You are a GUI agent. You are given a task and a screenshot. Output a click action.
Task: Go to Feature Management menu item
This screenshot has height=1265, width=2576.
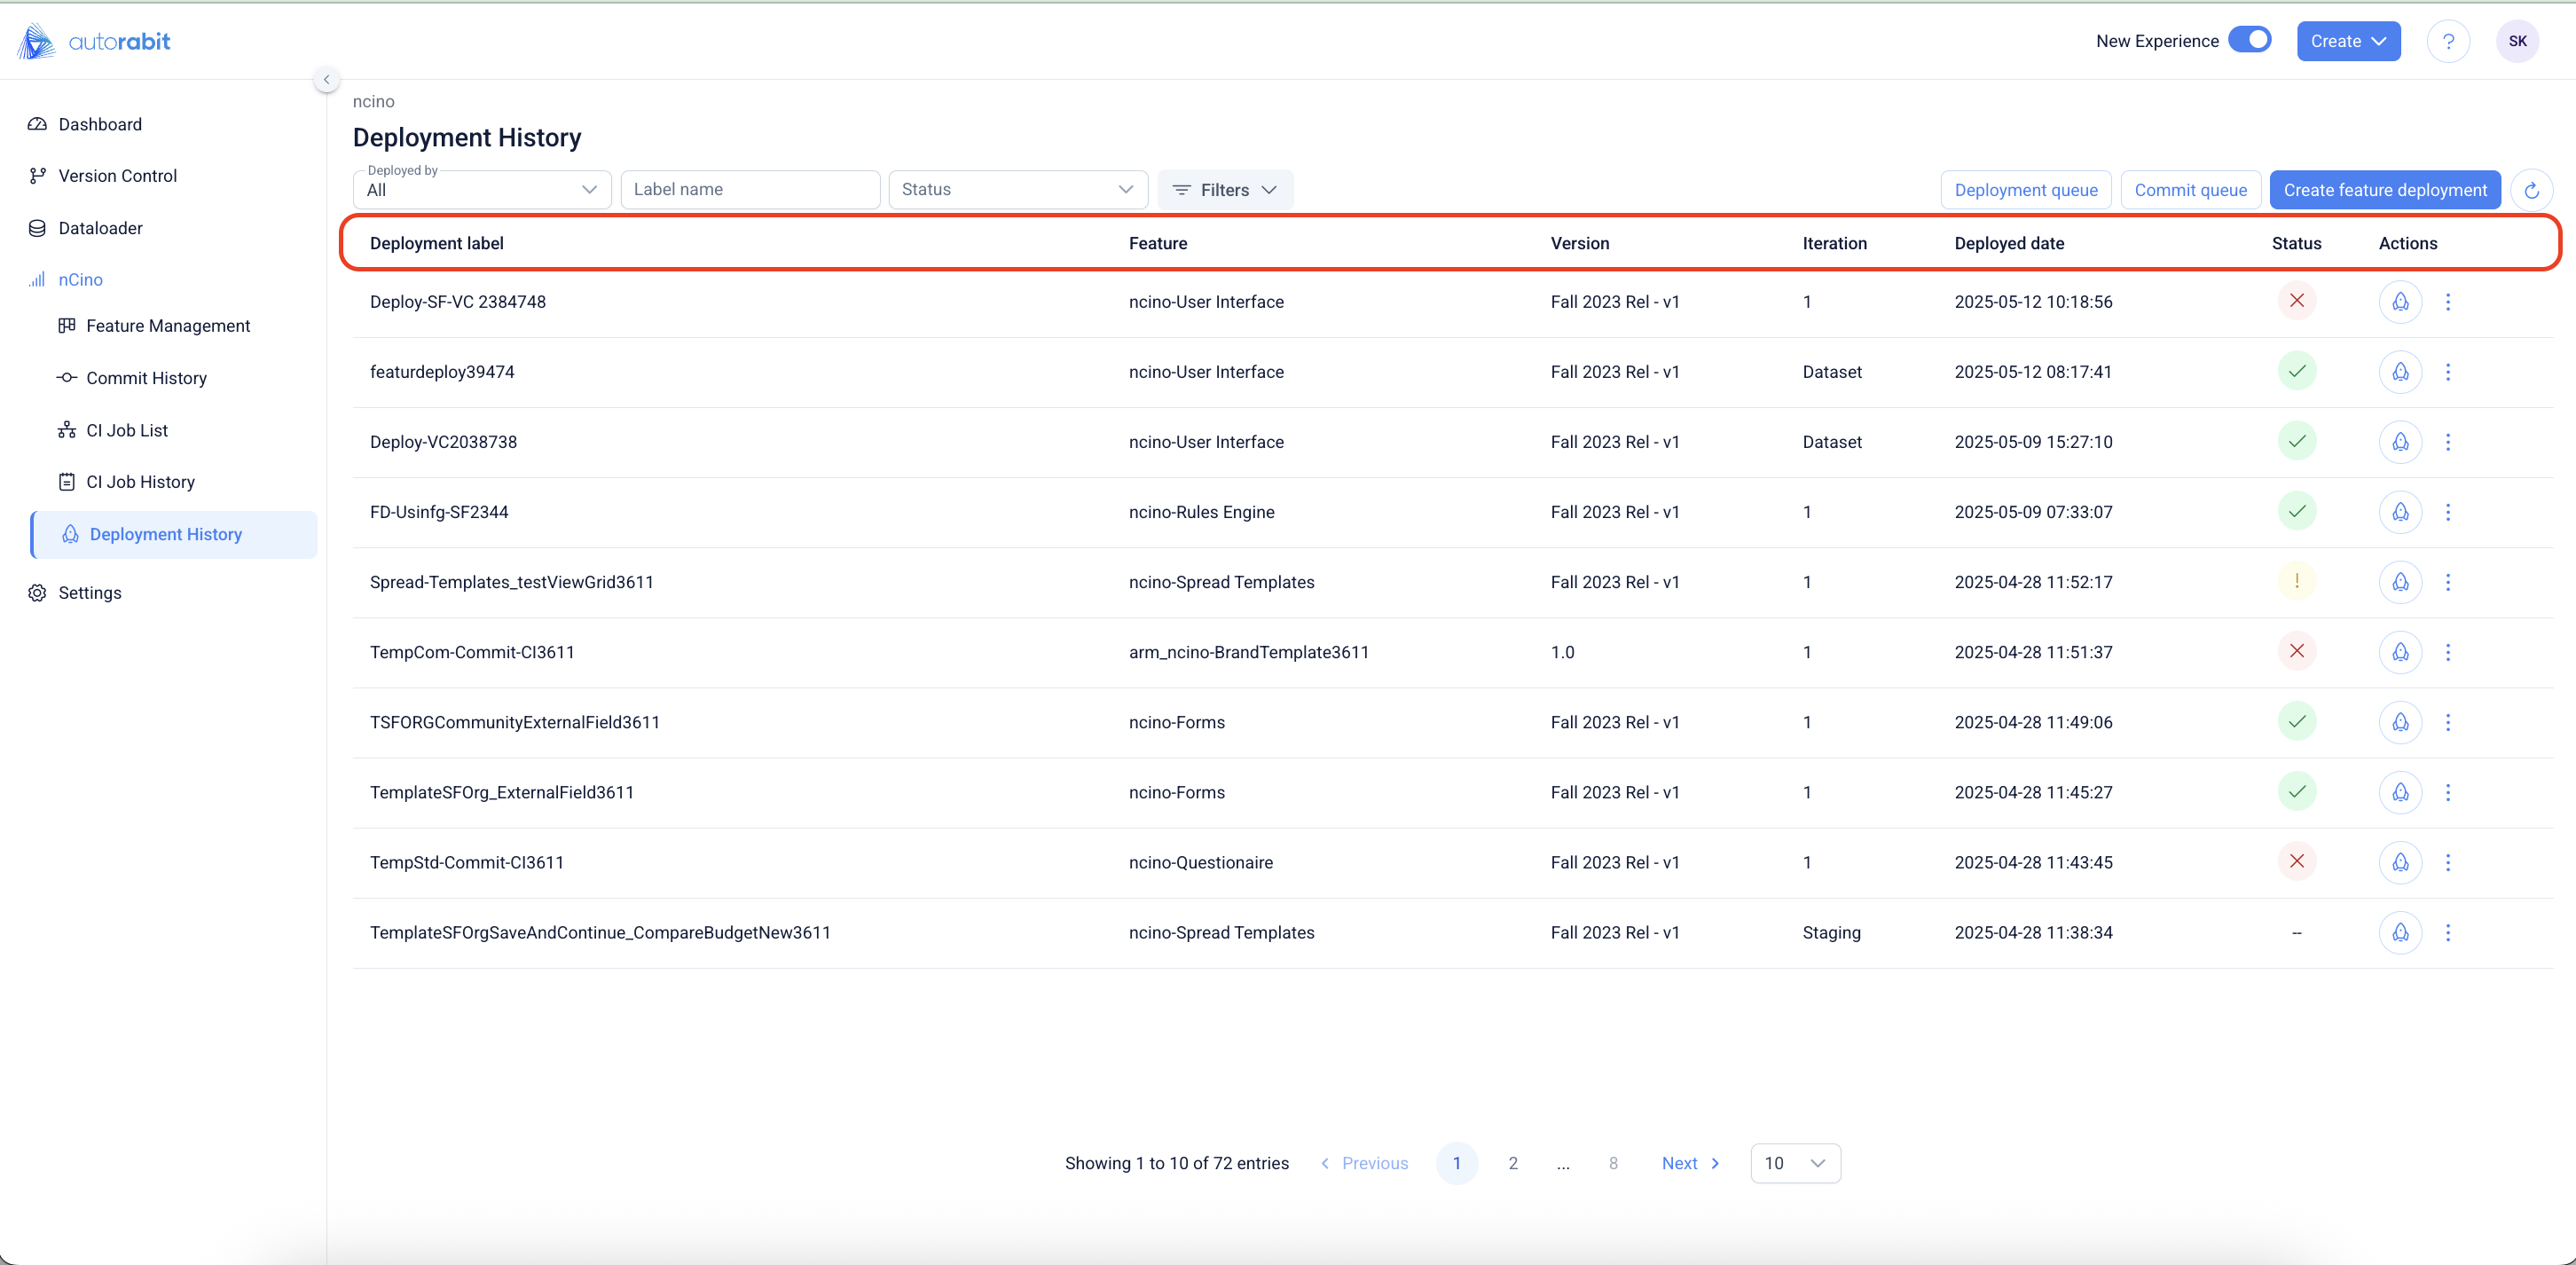pos(168,326)
